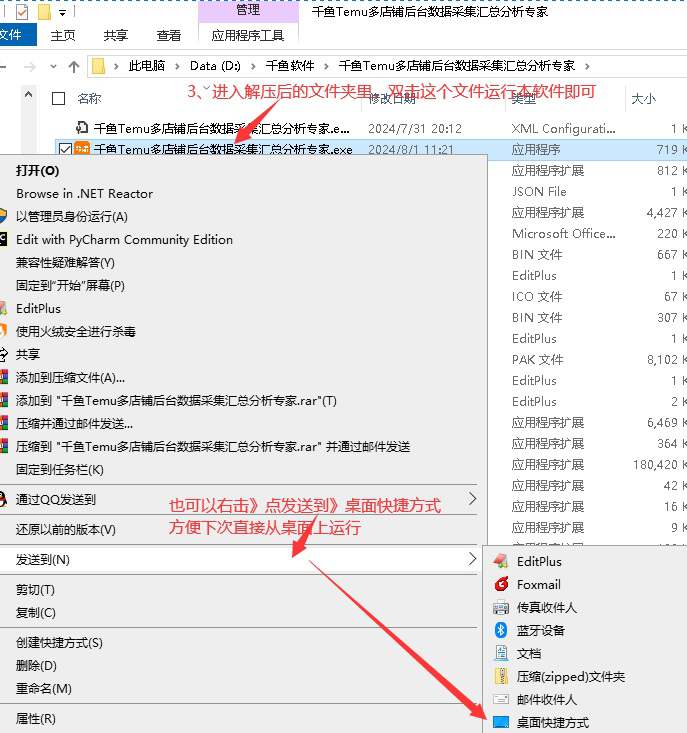Screen dimensions: 687x733
Task: Choose 添加到压缩文件(A)...
Action: click(70, 377)
